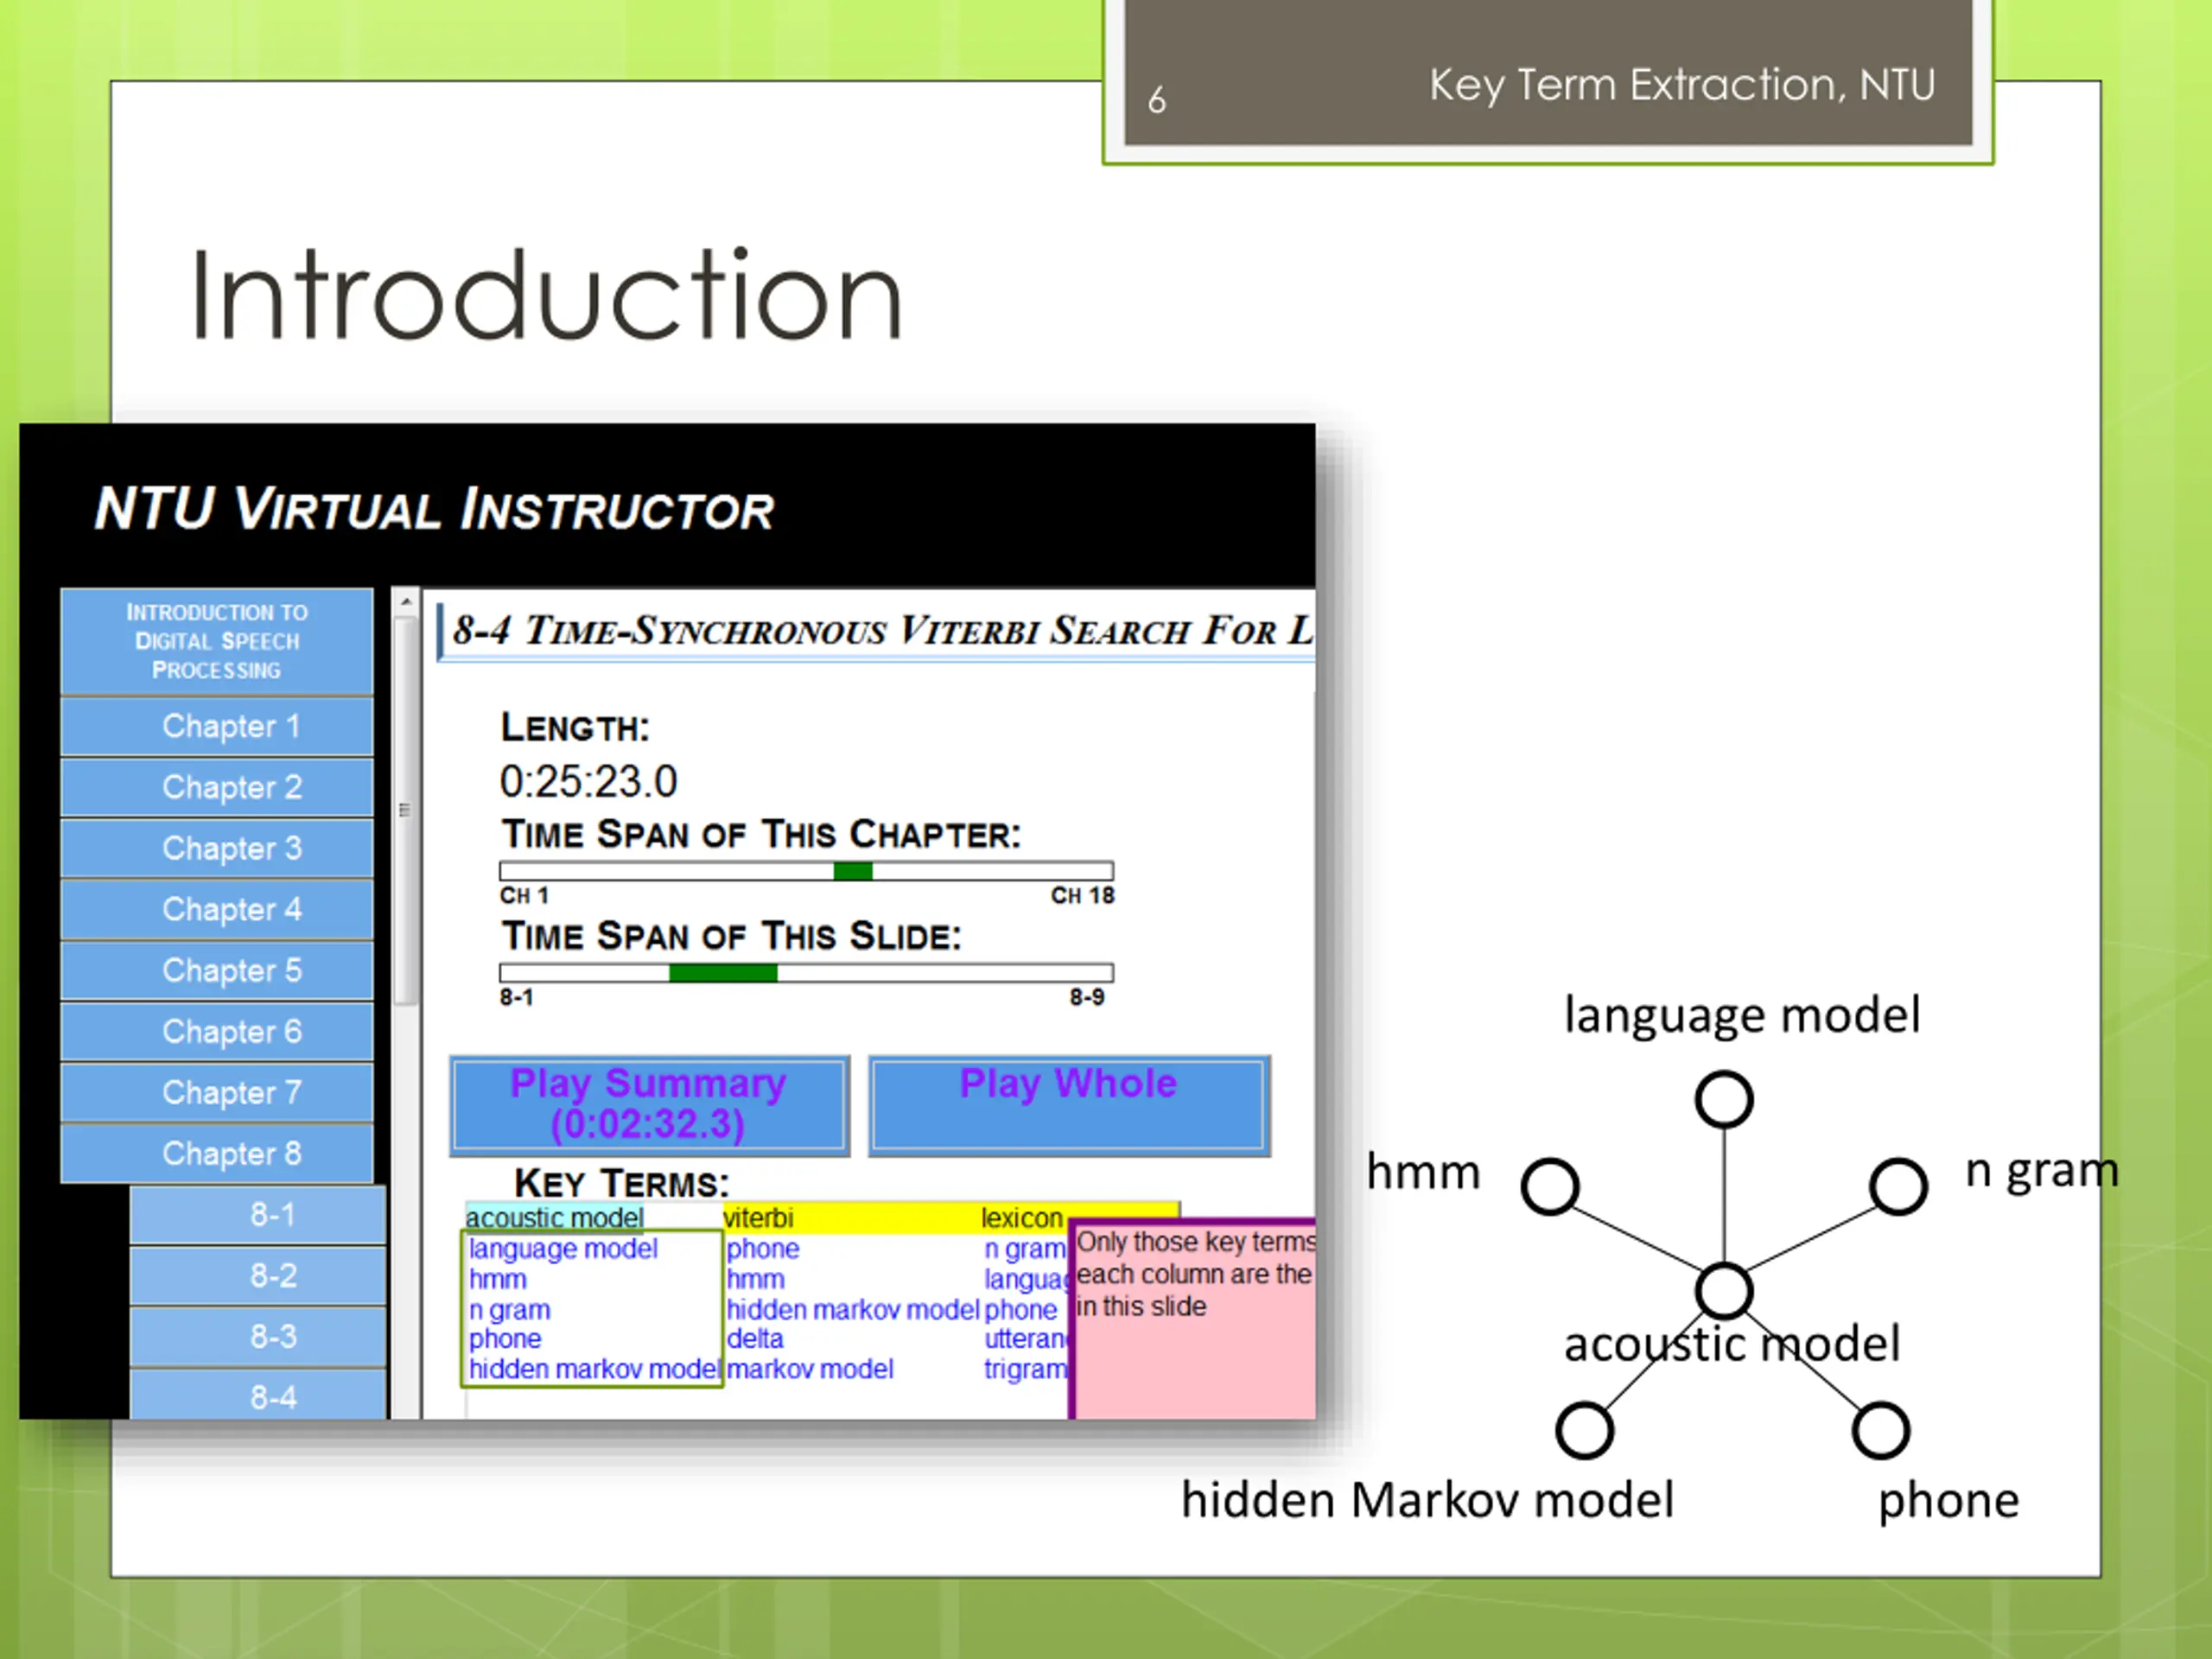Select Chapter 4 in sidebar

pos(217,909)
